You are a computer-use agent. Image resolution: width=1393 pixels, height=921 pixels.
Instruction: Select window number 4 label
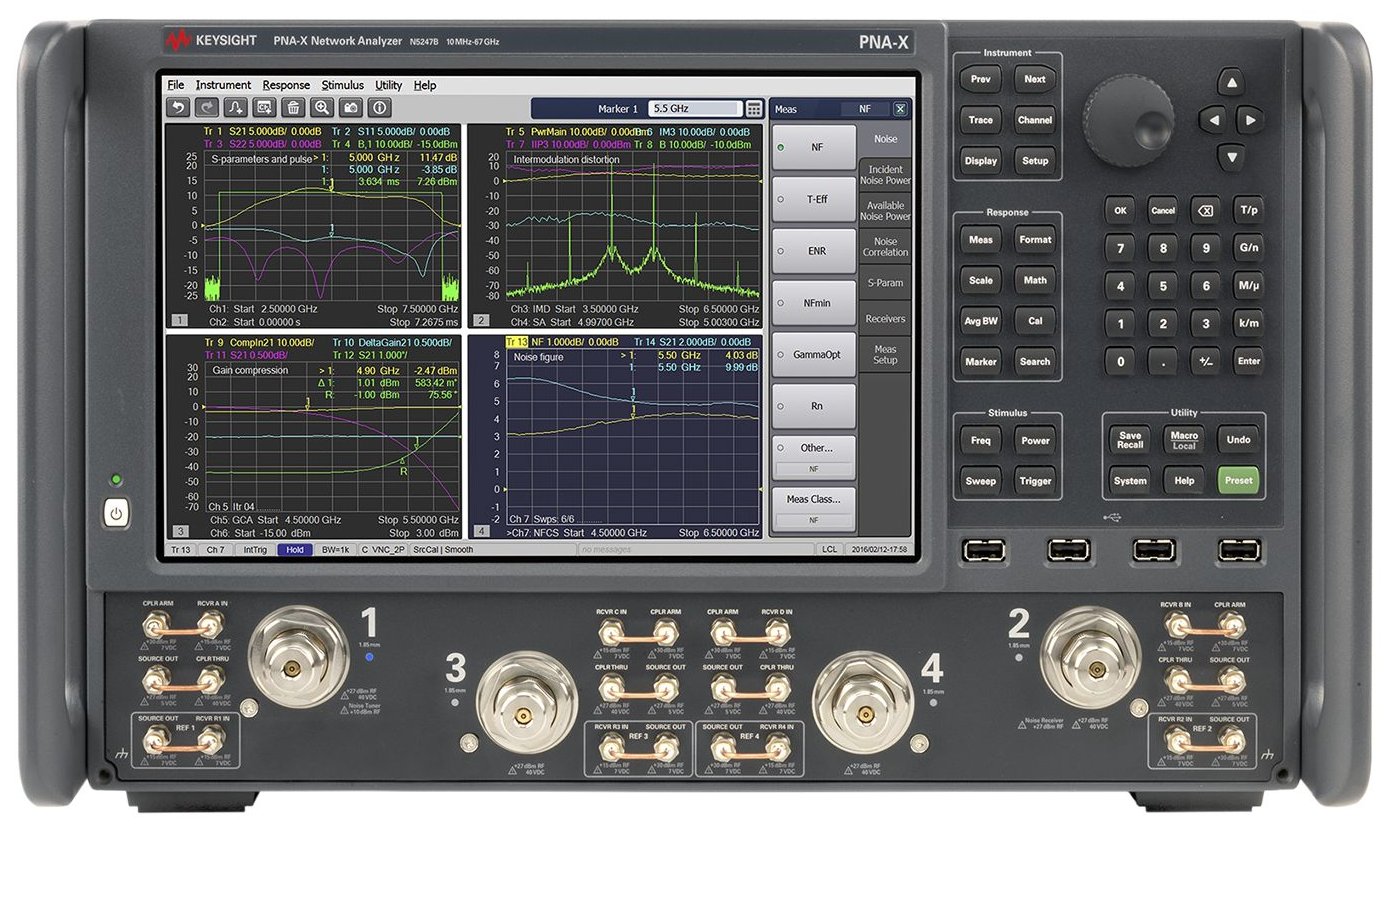481,531
